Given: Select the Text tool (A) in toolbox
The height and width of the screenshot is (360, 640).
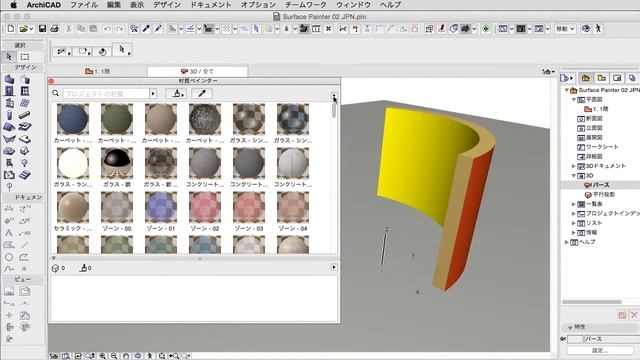Looking at the screenshot, I should point(9,233).
